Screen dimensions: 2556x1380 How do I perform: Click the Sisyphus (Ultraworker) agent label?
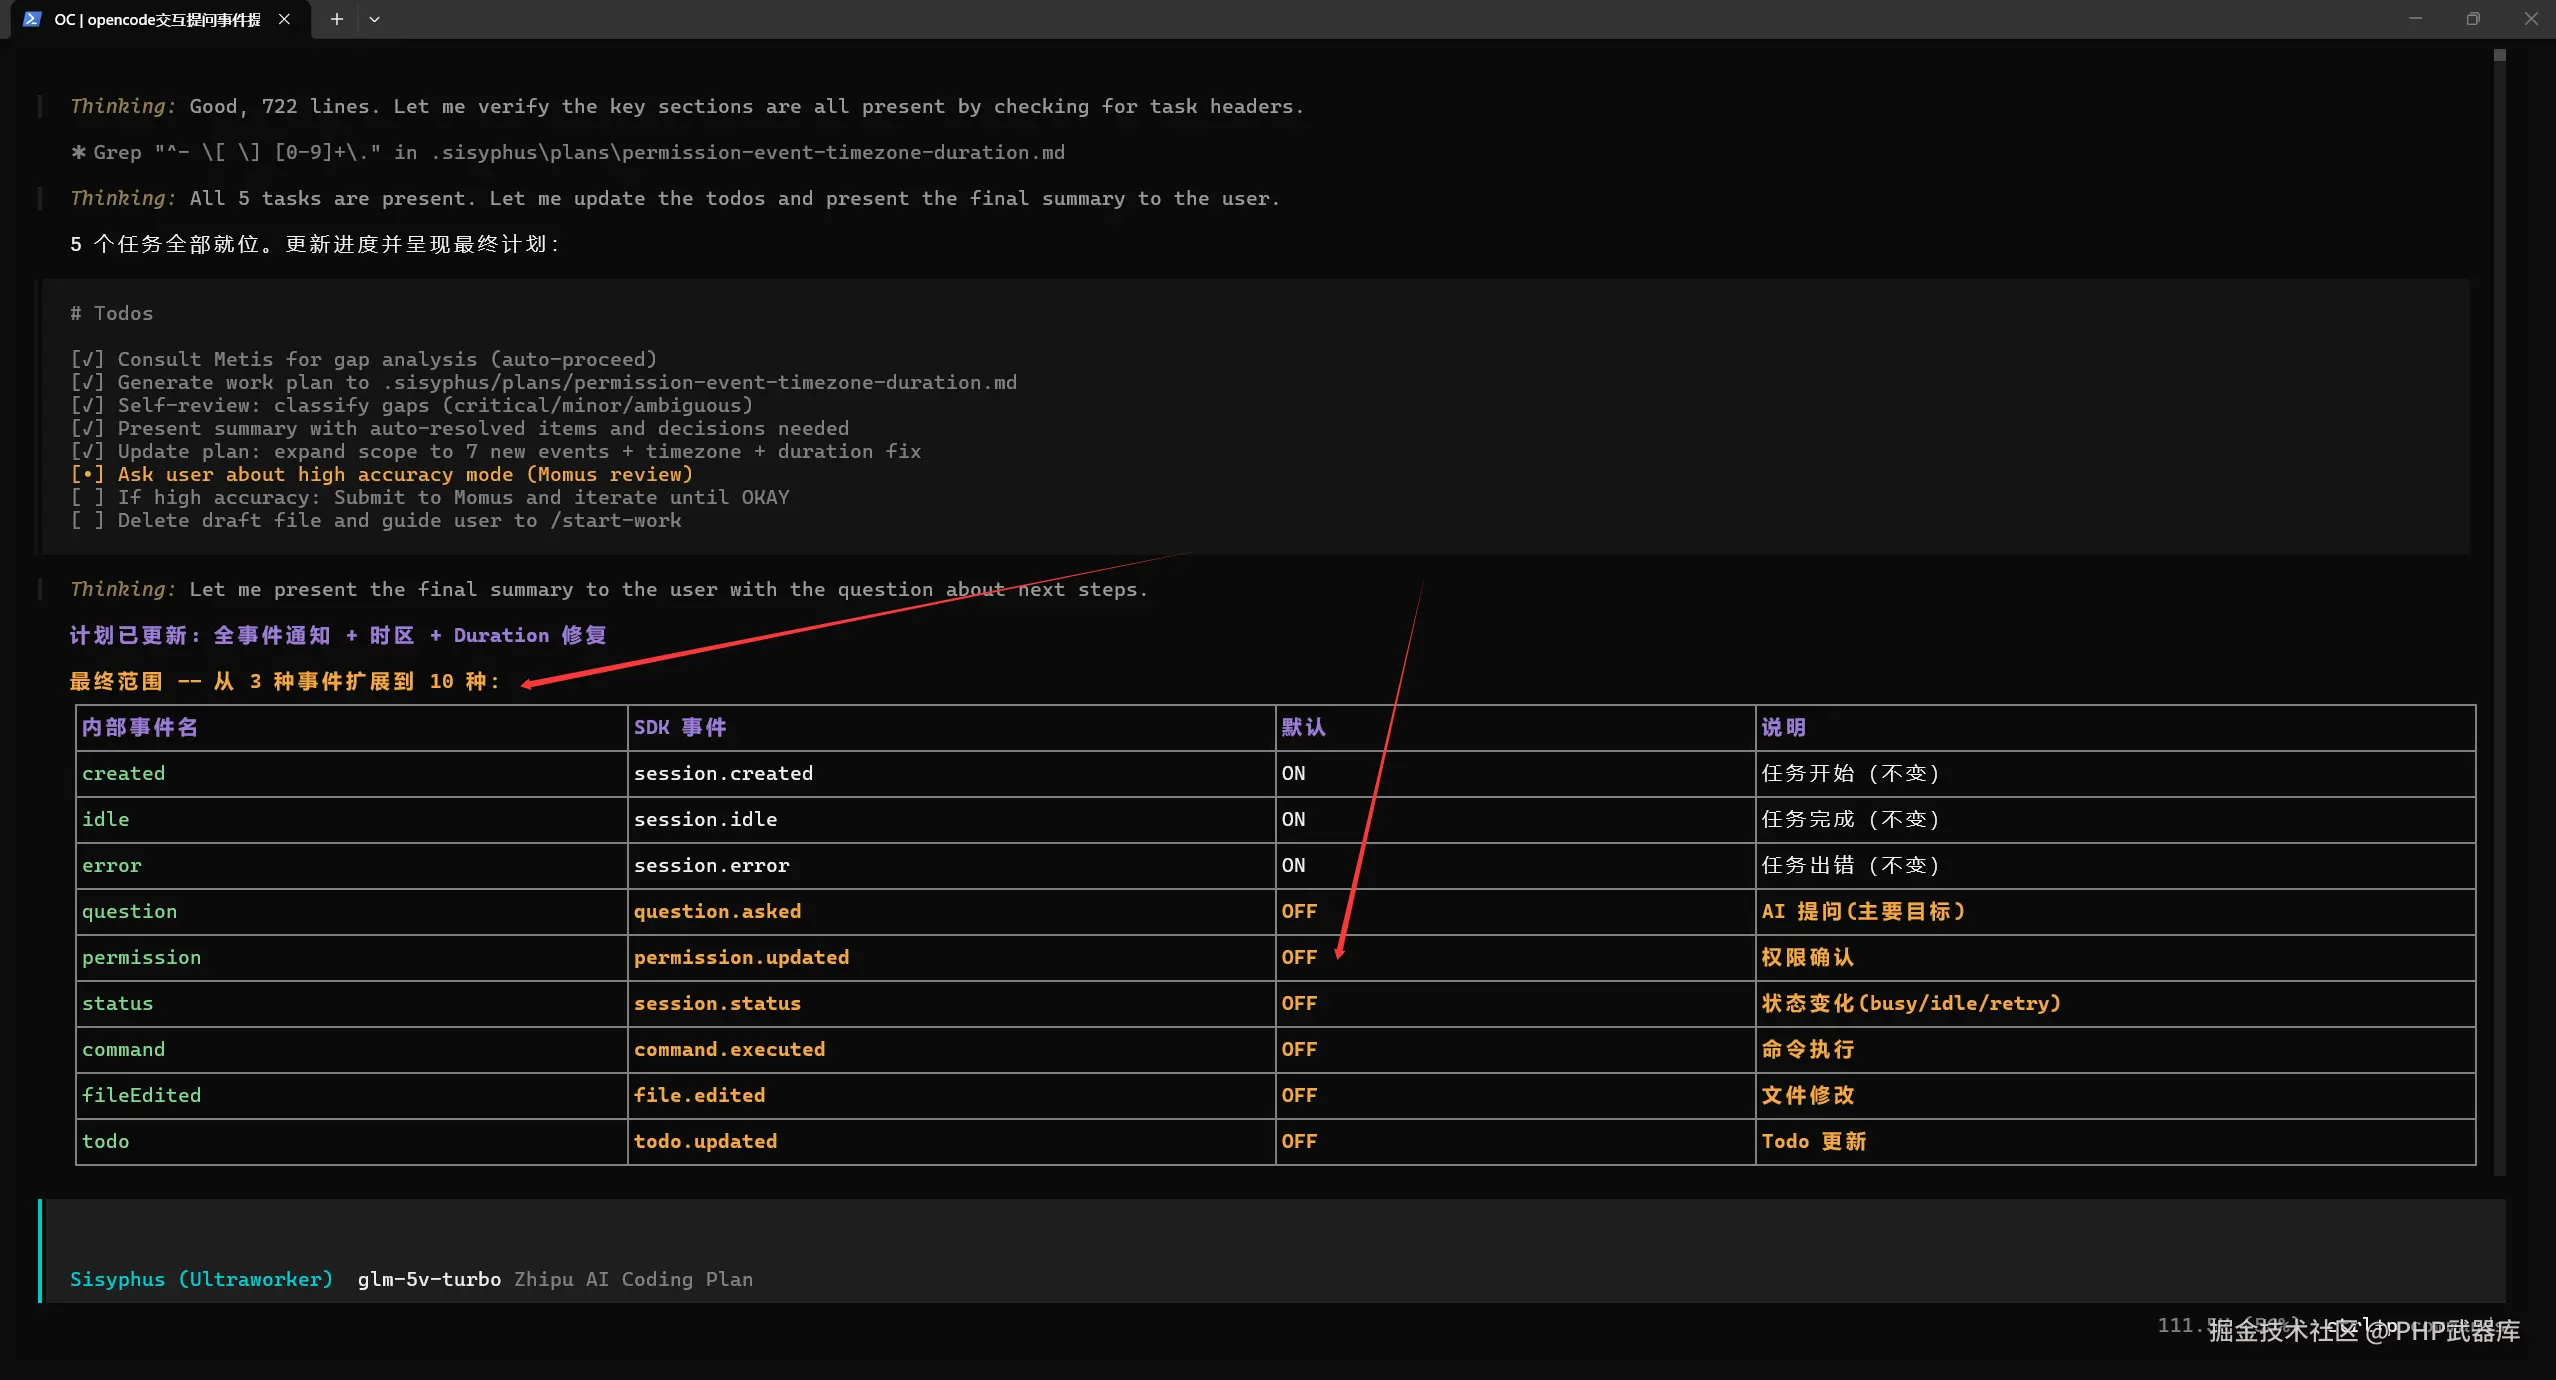[x=201, y=1279]
